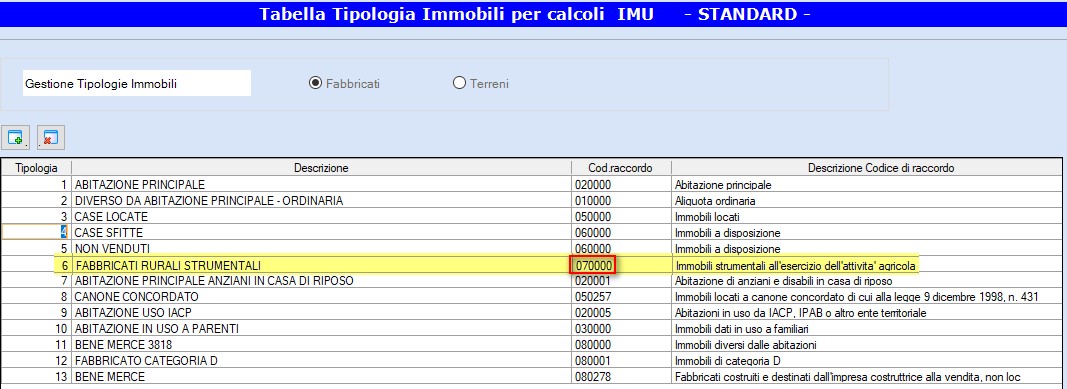1067x389 pixels.
Task: Click the Descrizione column header
Action: [x=321, y=167]
